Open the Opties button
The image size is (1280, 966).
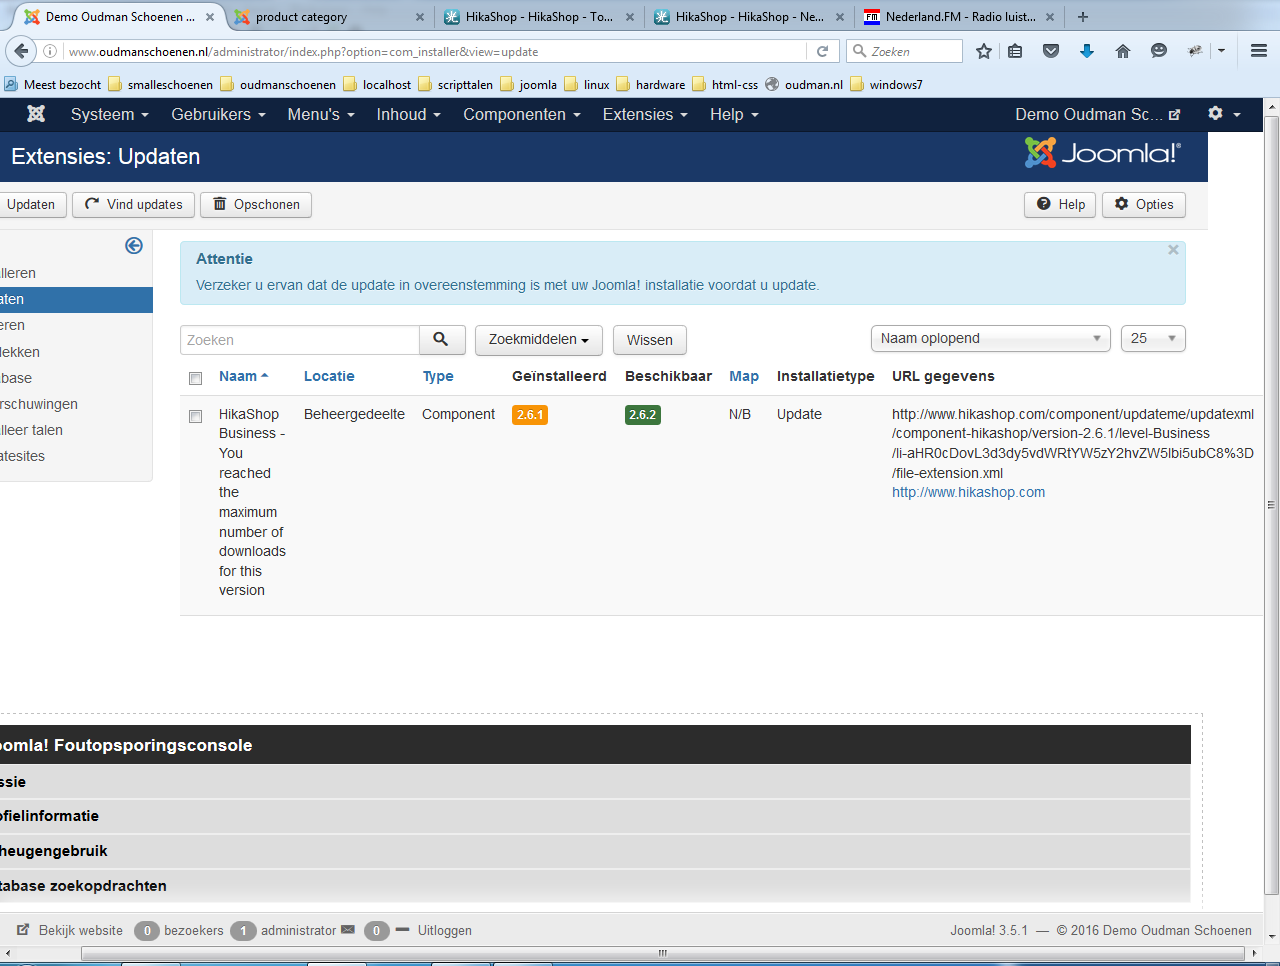[1144, 205]
